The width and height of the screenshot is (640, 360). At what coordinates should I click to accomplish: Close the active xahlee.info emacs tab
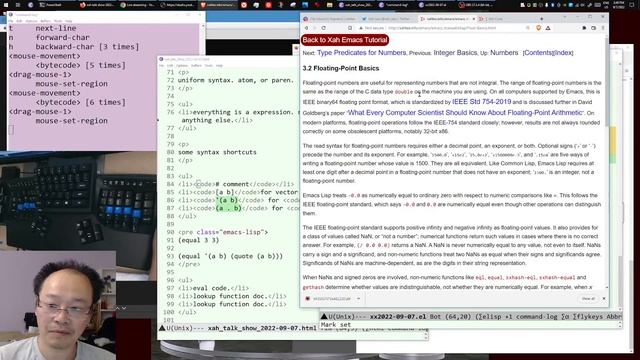point(473,19)
